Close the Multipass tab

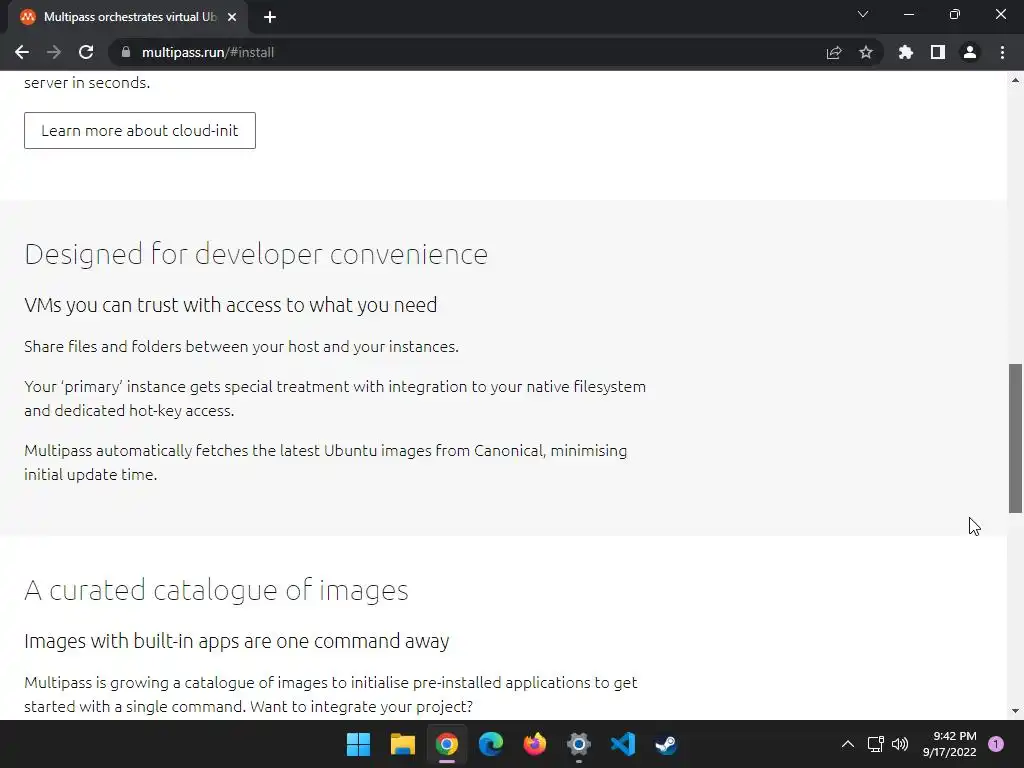click(232, 17)
